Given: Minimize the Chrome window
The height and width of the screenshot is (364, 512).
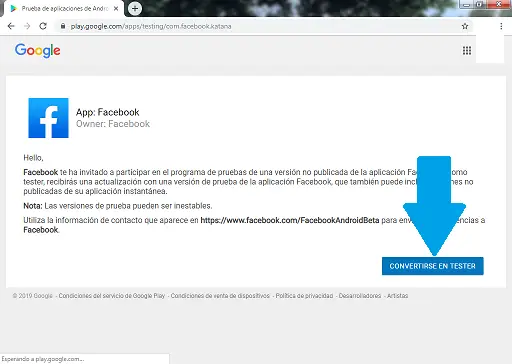Looking at the screenshot, I should pyautogui.click(x=466, y=4).
